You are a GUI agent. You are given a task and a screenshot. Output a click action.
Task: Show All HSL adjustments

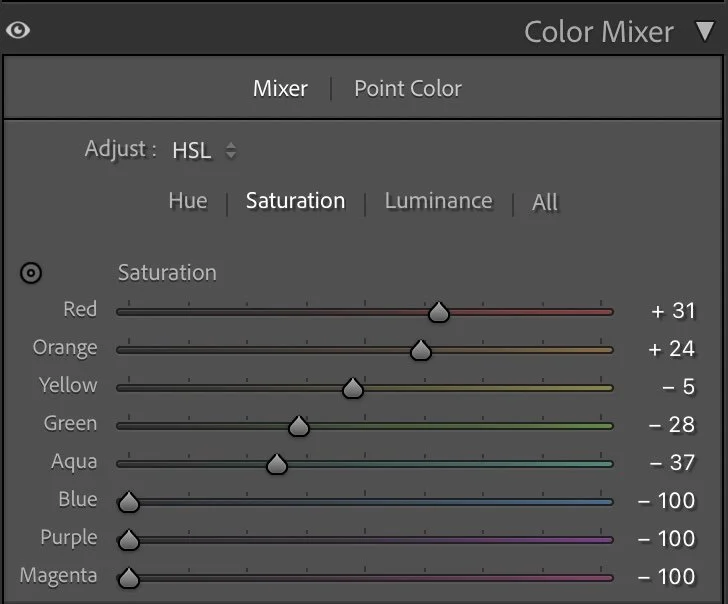pyautogui.click(x=545, y=202)
